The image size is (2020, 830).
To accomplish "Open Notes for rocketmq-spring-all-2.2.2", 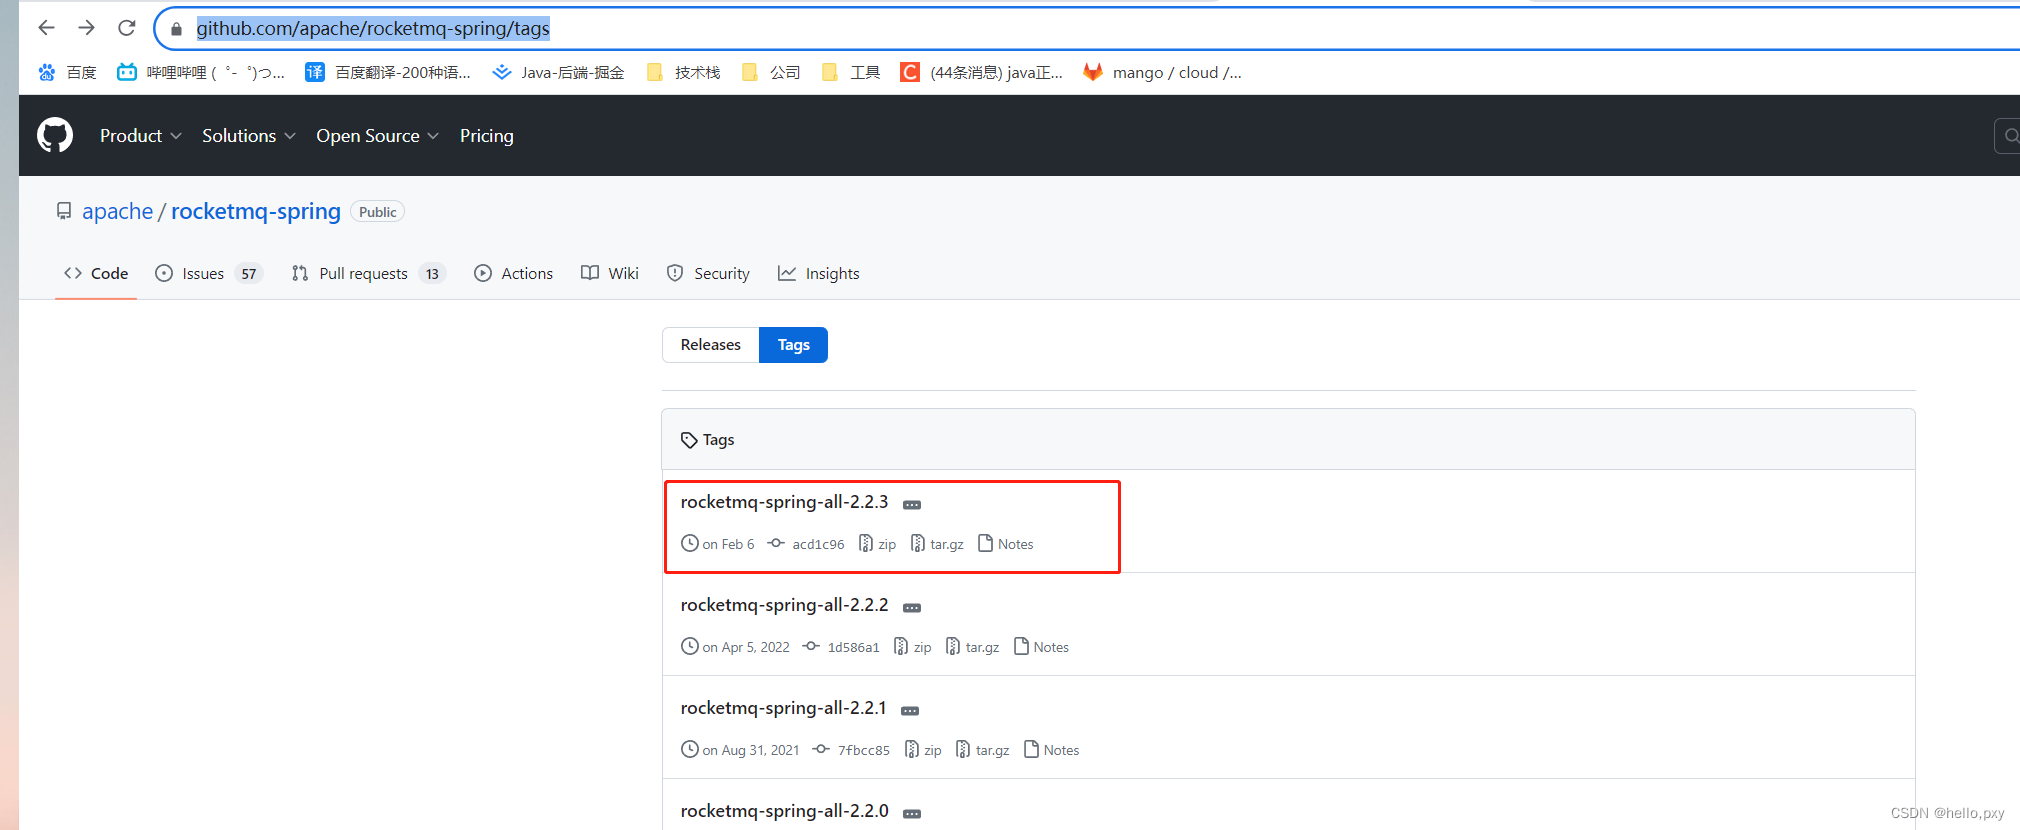I will pos(1042,647).
